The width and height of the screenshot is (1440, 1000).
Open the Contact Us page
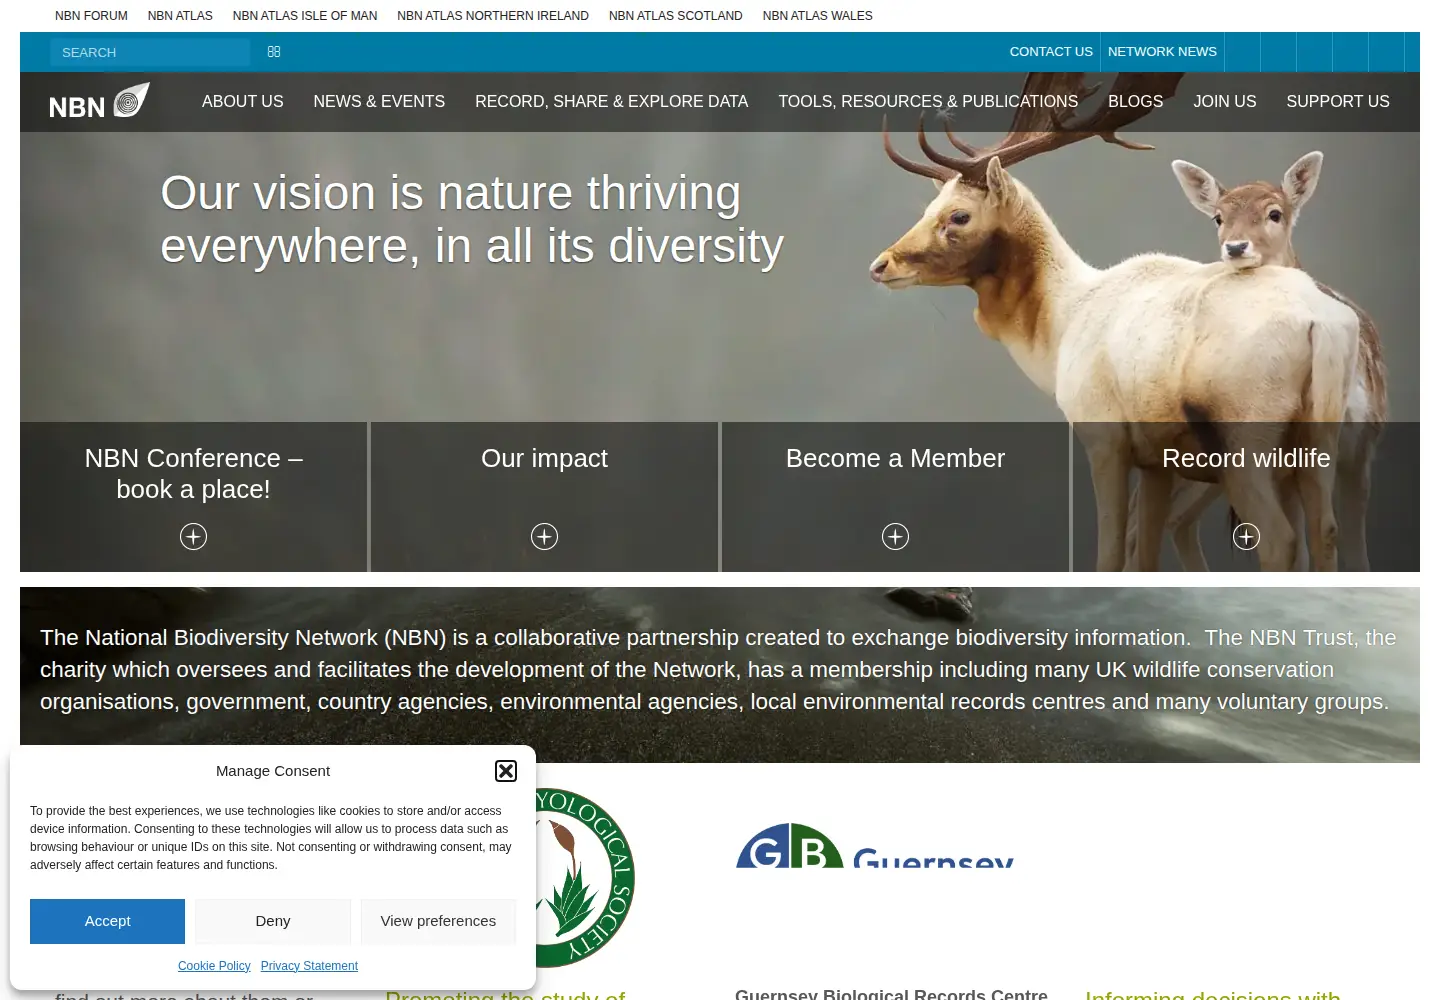1051,52
